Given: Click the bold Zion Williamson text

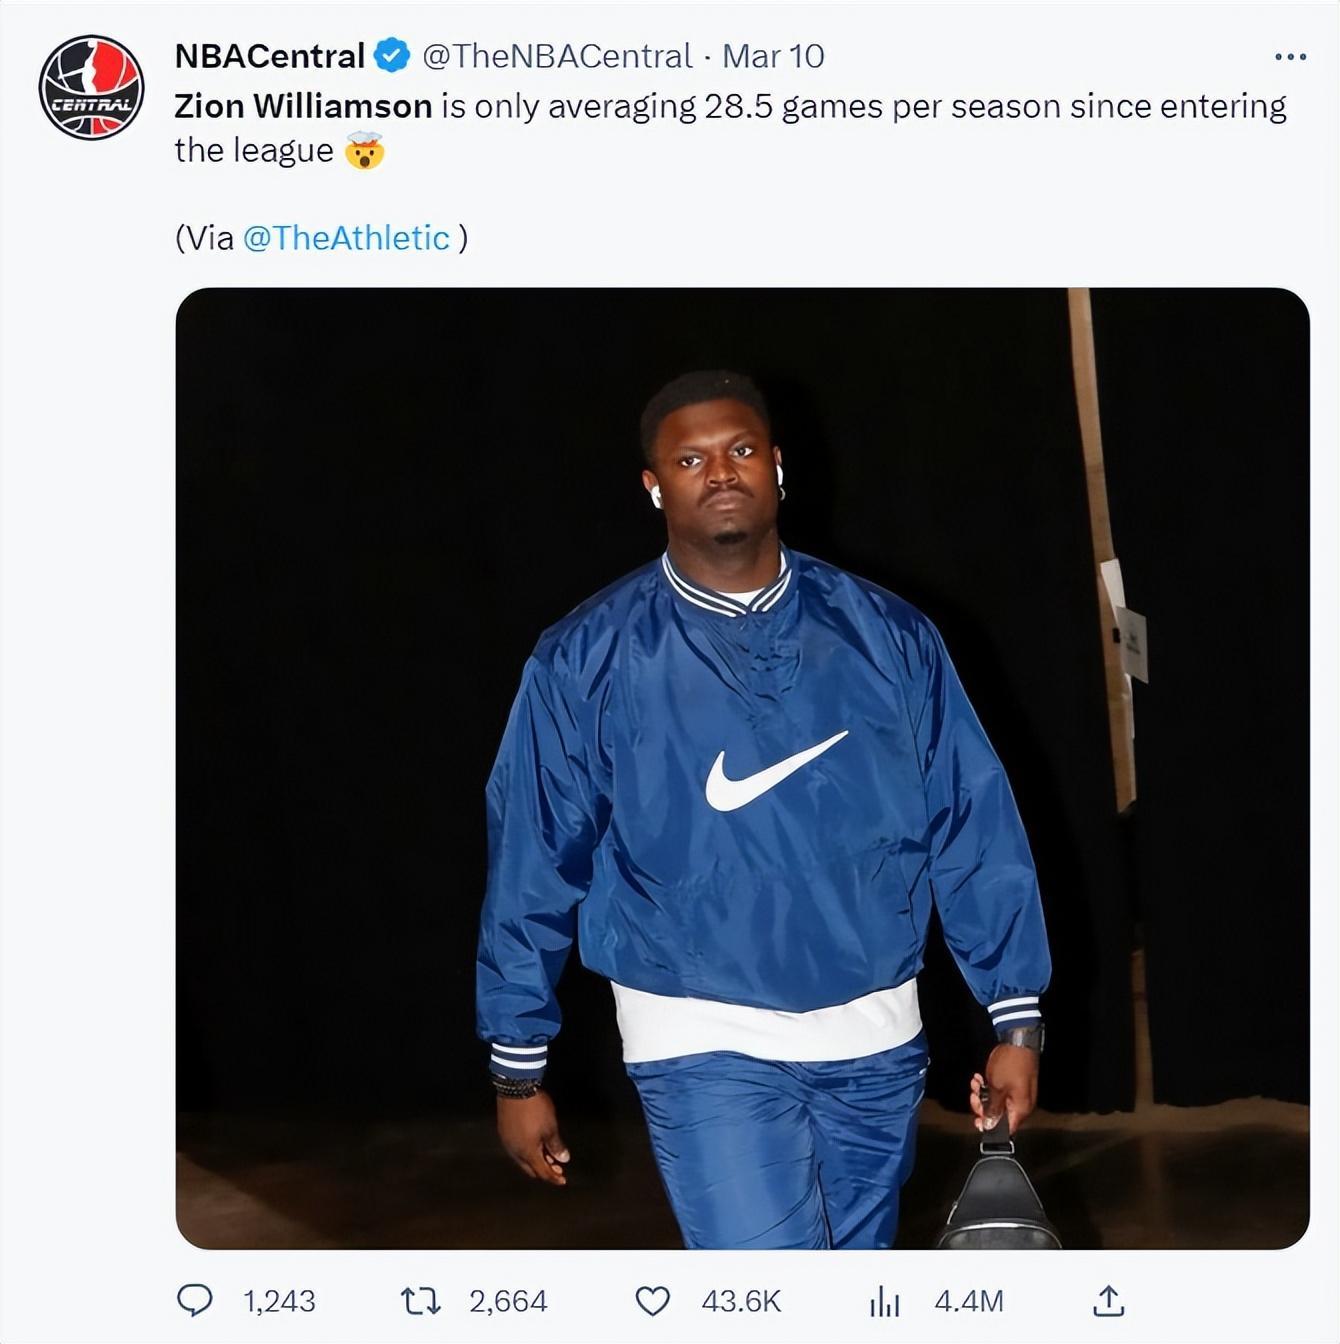Looking at the screenshot, I should [303, 106].
